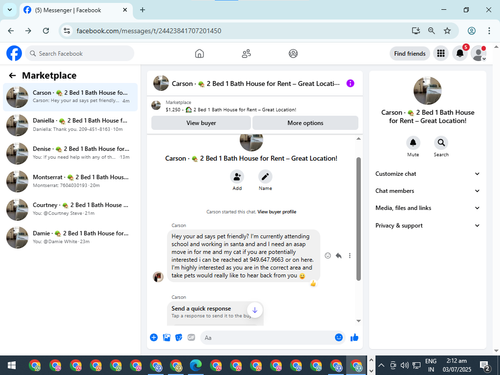
Task: Open the Windows notification center
Action: coord(485,366)
